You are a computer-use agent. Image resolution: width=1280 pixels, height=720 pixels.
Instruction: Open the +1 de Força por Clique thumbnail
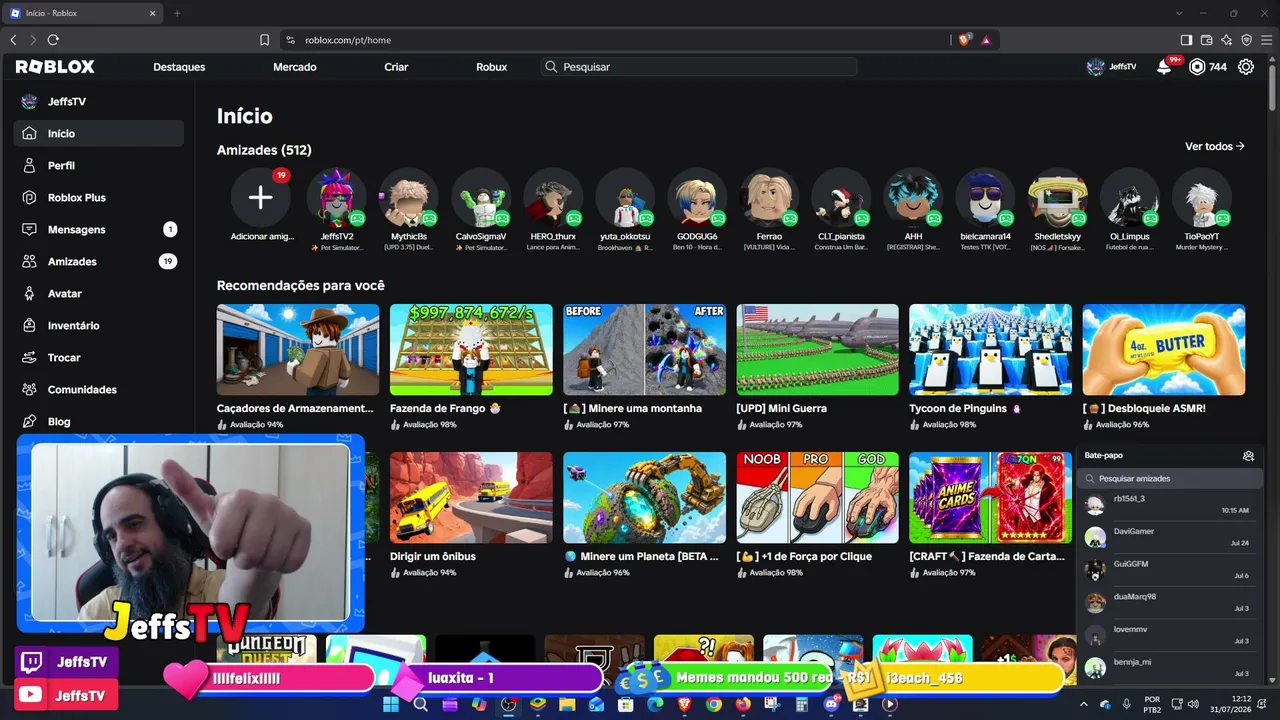tap(817, 498)
